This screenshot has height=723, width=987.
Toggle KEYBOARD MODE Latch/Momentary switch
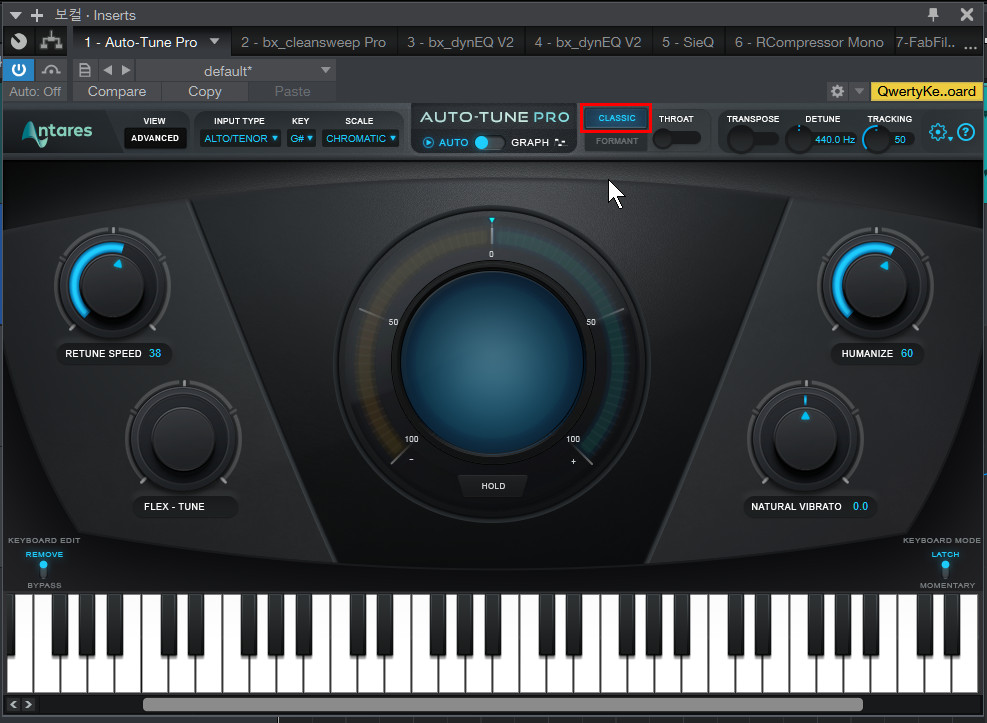pyautogui.click(x=945, y=569)
